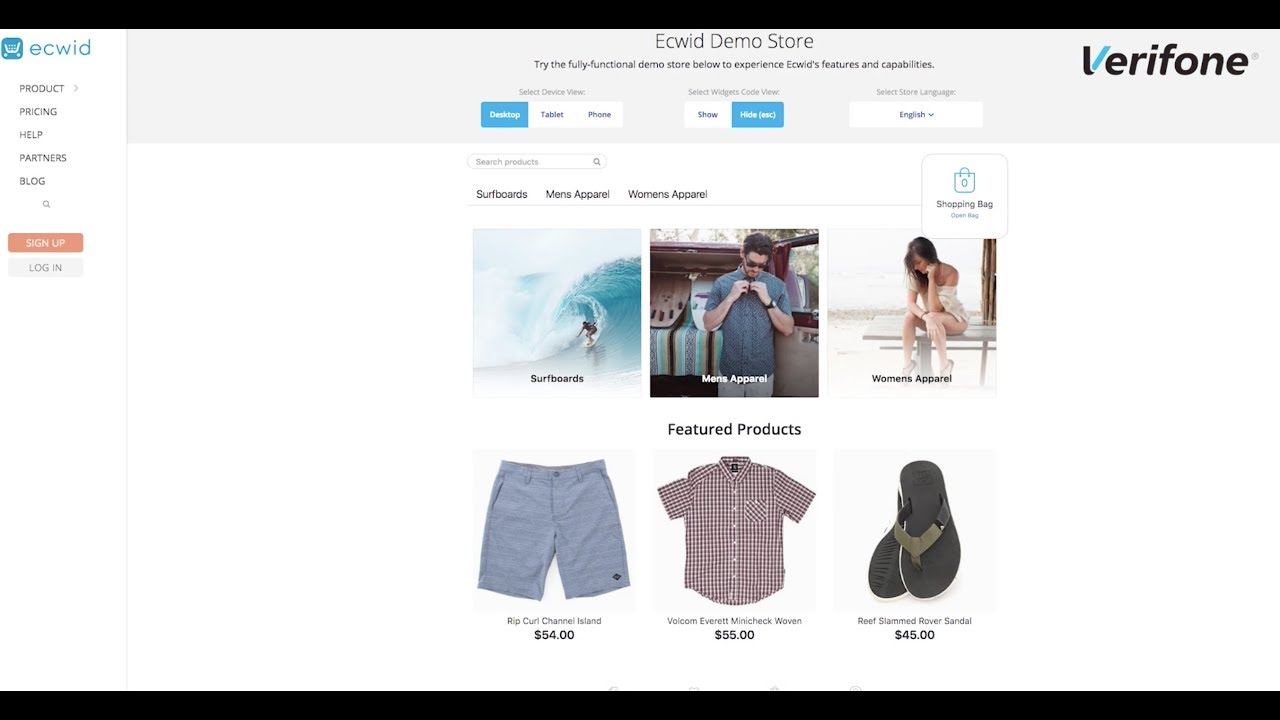Viewport: 1280px width, 720px height.
Task: Click the Rip Curl shorts product image
Action: coord(554,530)
